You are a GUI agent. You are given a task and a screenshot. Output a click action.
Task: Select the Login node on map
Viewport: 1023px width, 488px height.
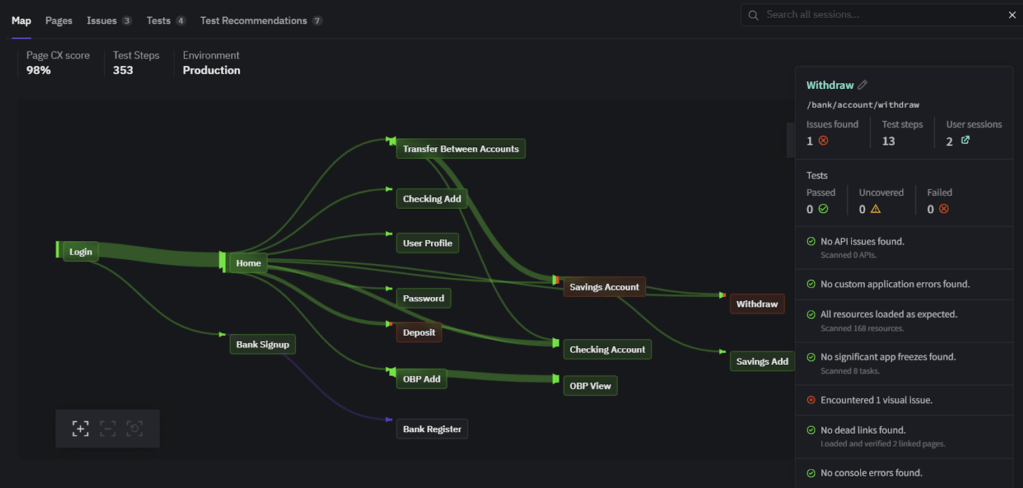click(80, 252)
